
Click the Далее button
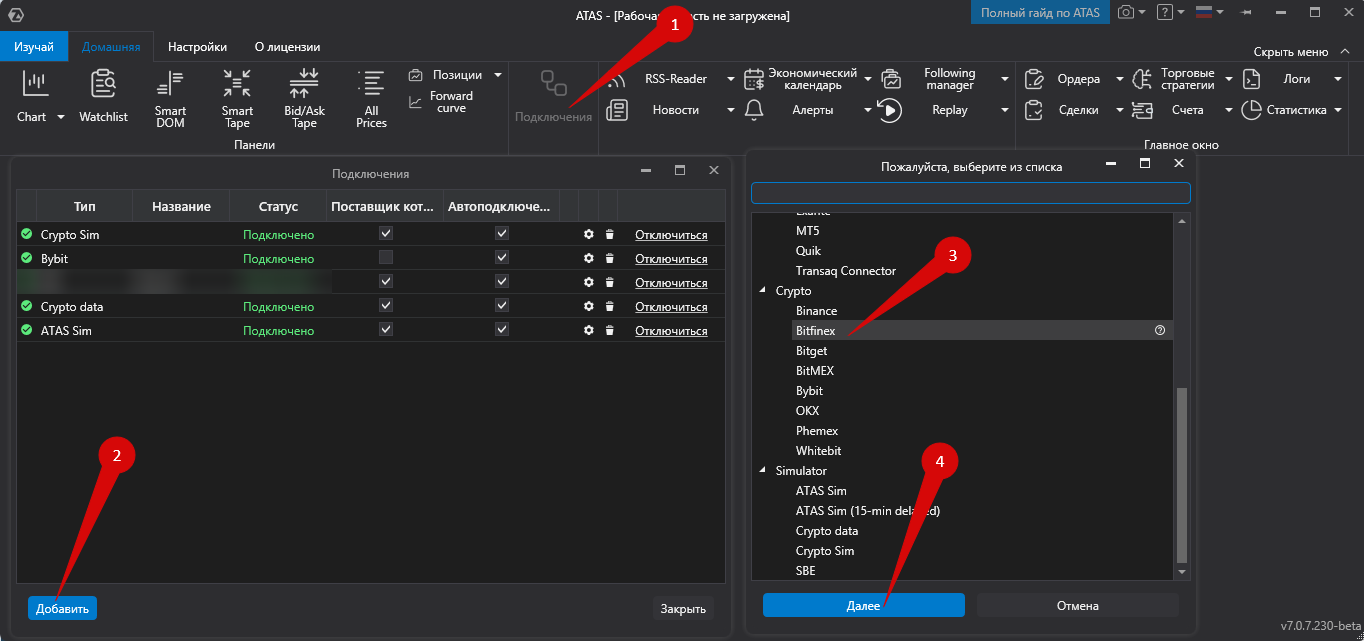tap(864, 605)
